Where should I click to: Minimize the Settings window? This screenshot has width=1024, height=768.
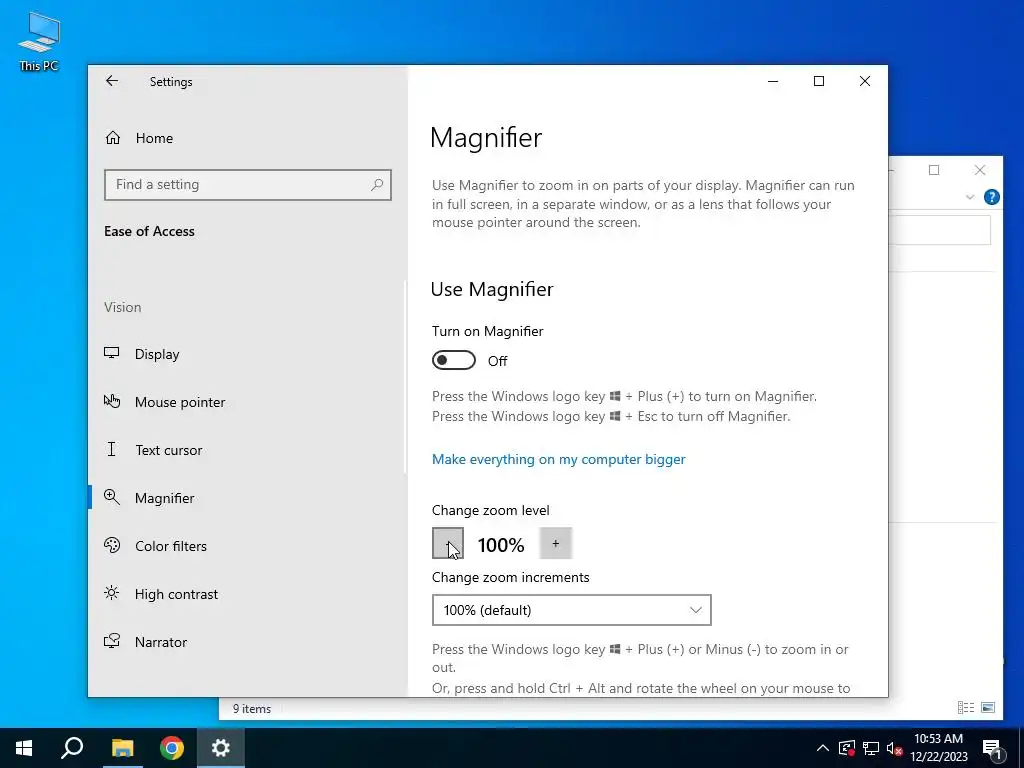(x=773, y=81)
